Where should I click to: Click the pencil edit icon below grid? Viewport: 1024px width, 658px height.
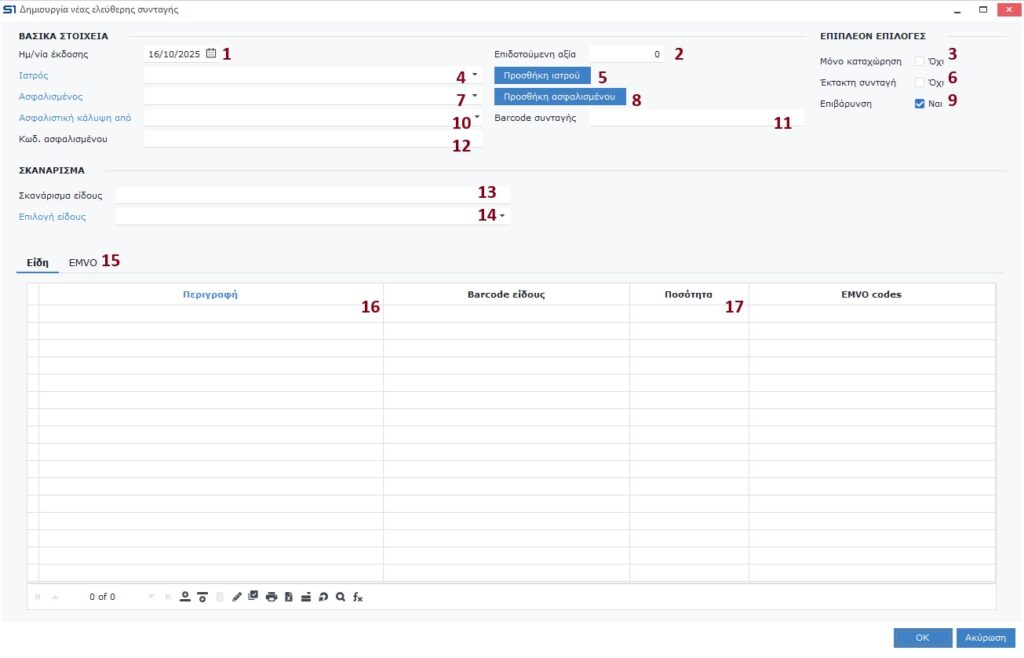click(237, 596)
